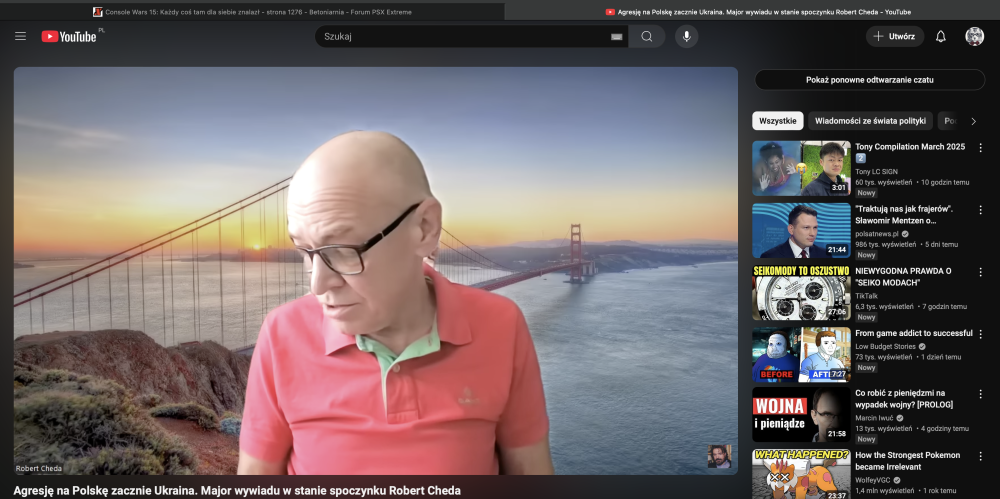The width and height of the screenshot is (1000, 499).
Task: Open the Utwórz create menu
Action: point(894,36)
